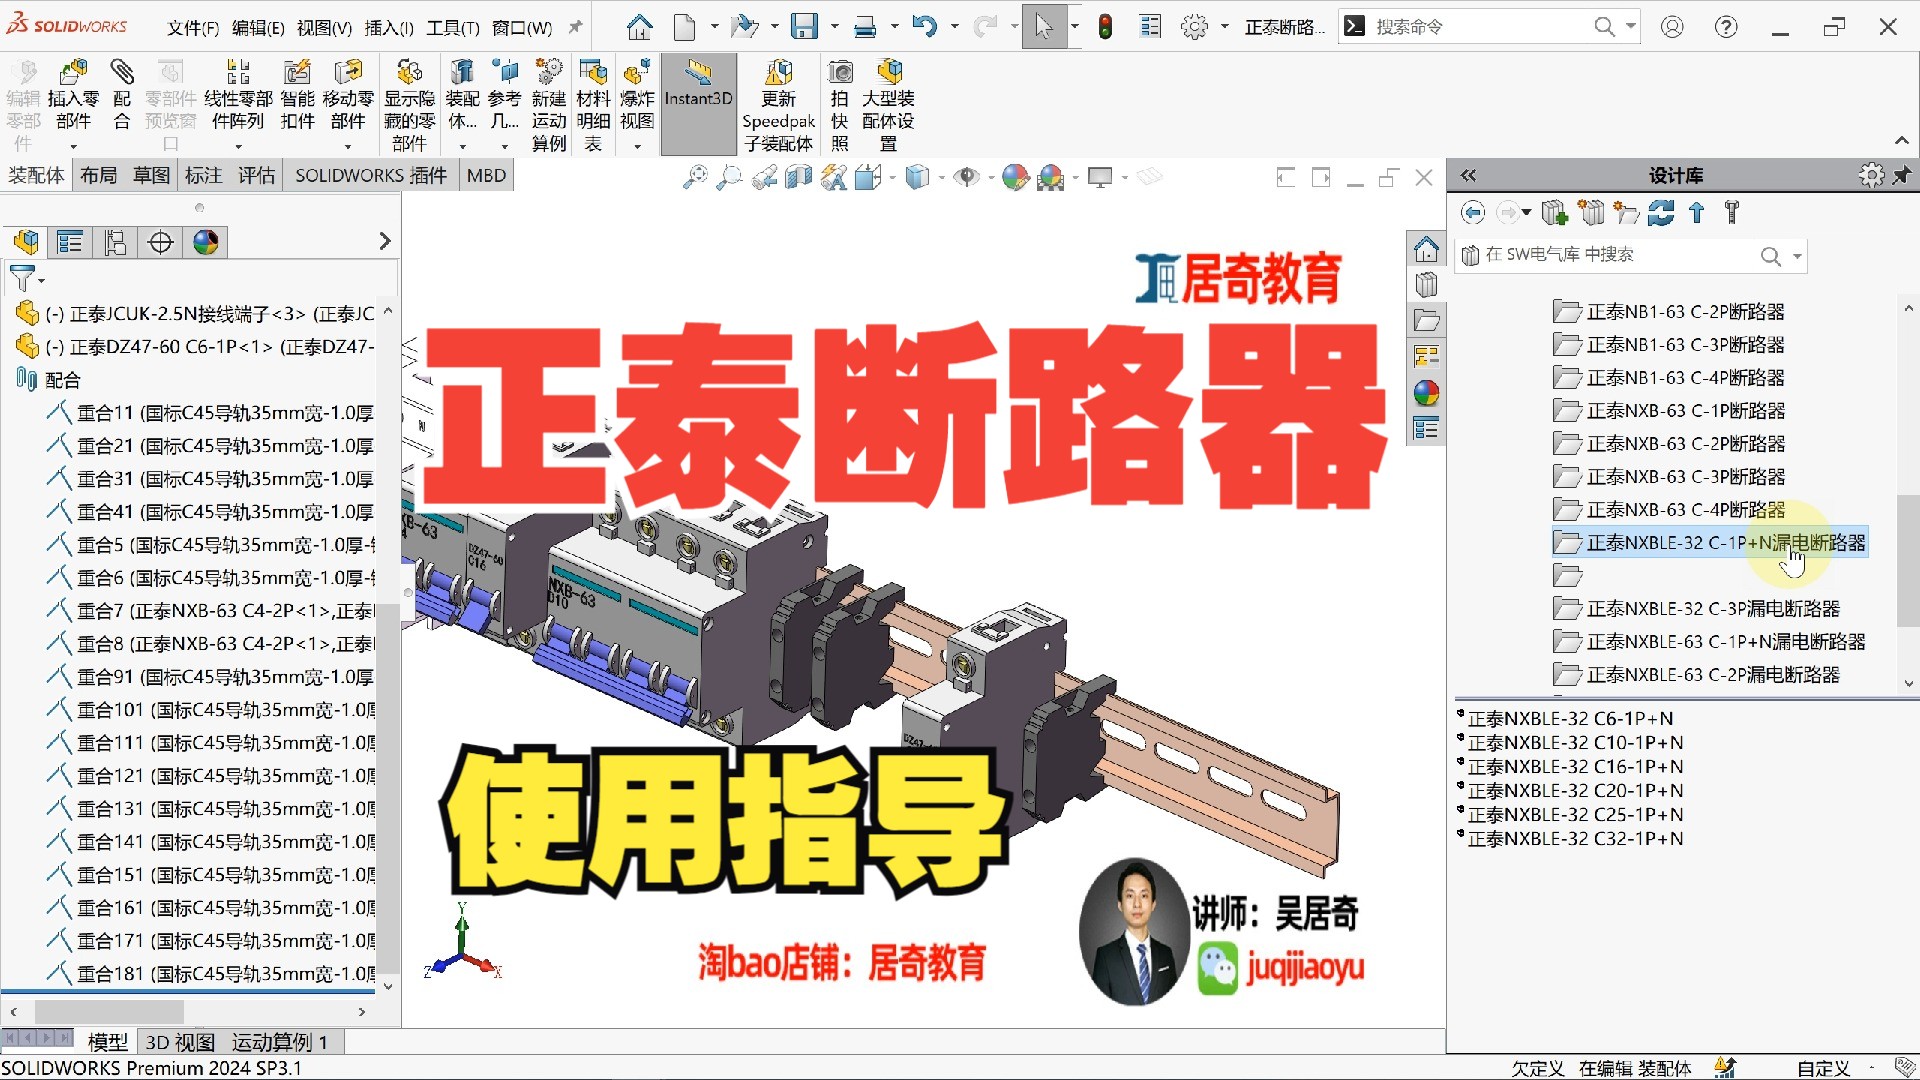Click Update Speedpak subassemblies

click(x=778, y=105)
